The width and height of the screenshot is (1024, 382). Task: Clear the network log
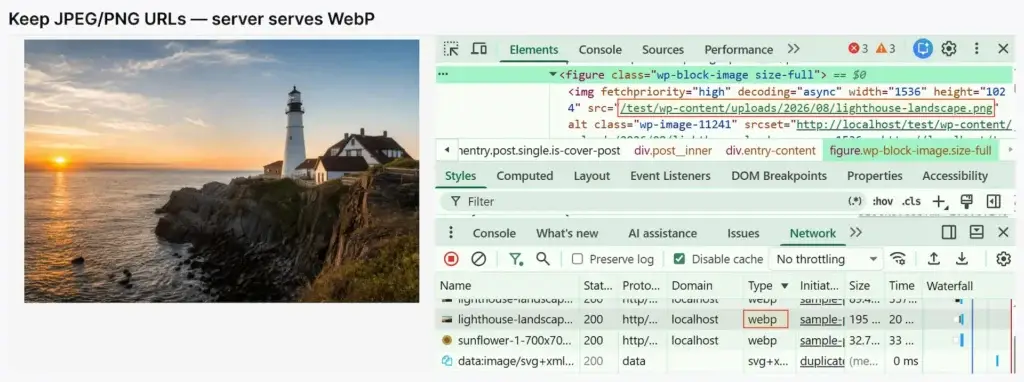tap(479, 259)
